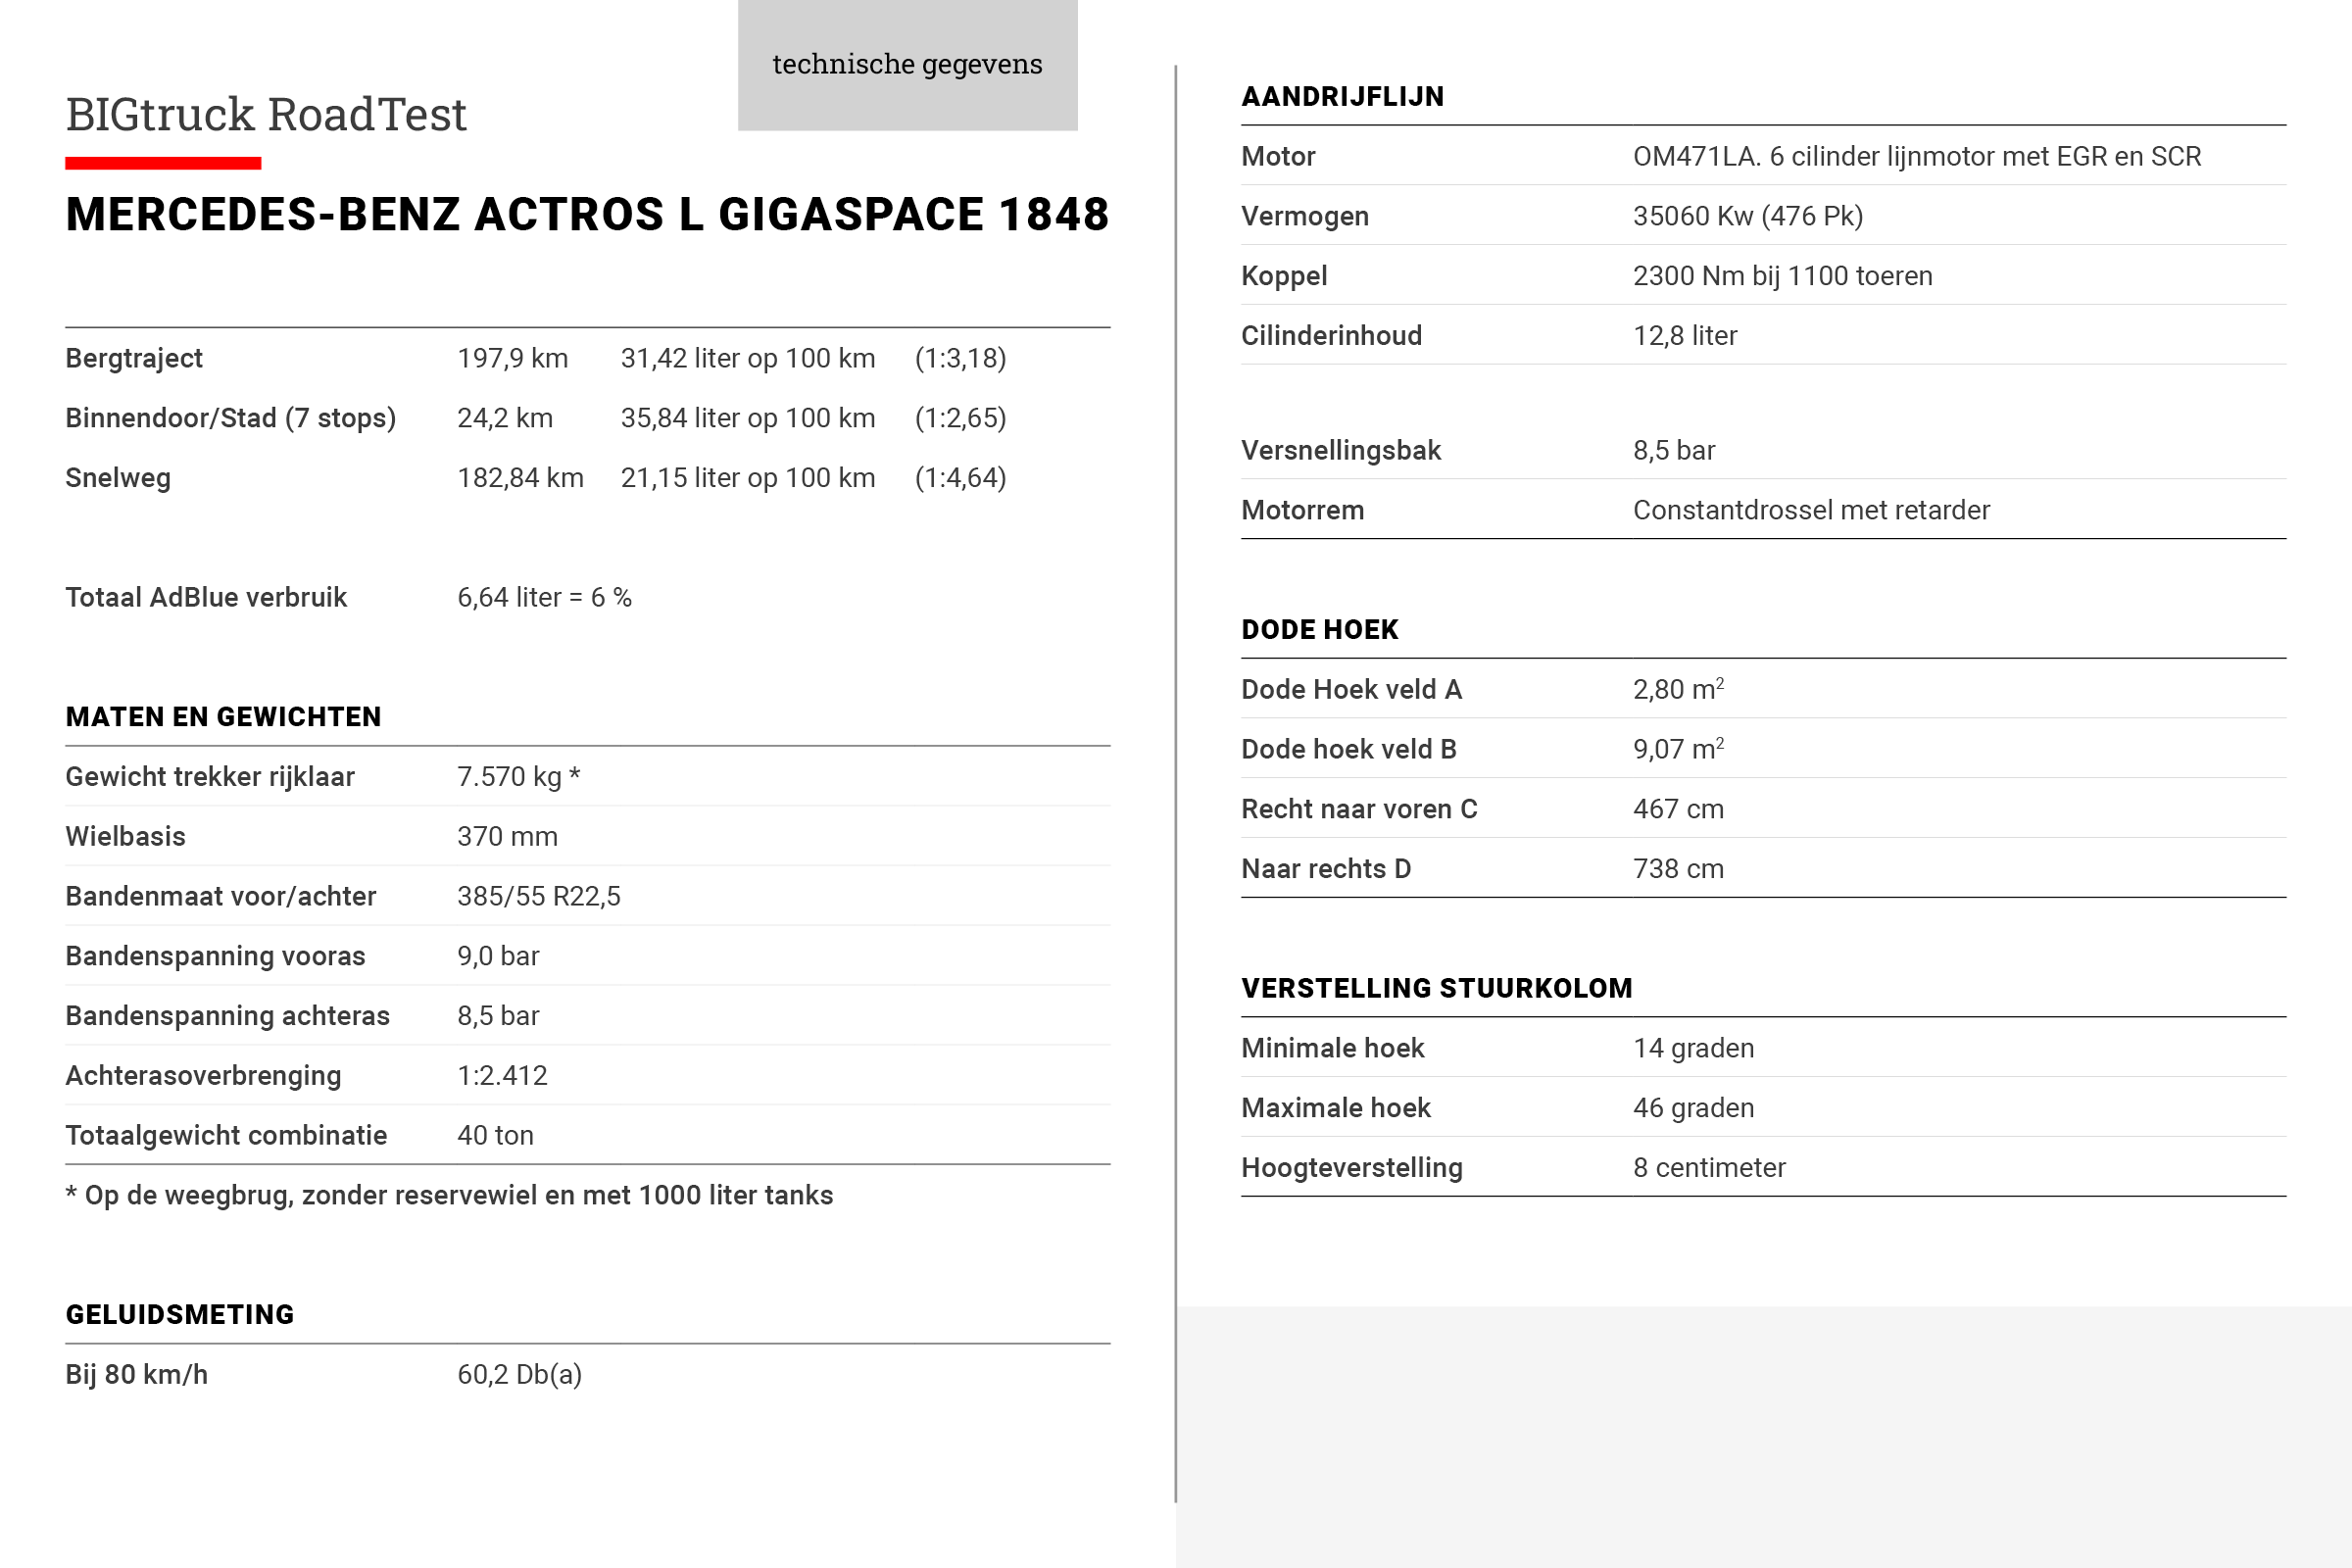This screenshot has width=2352, height=1568.
Task: Select the value '12,8 liter'
Action: pos(1684,335)
